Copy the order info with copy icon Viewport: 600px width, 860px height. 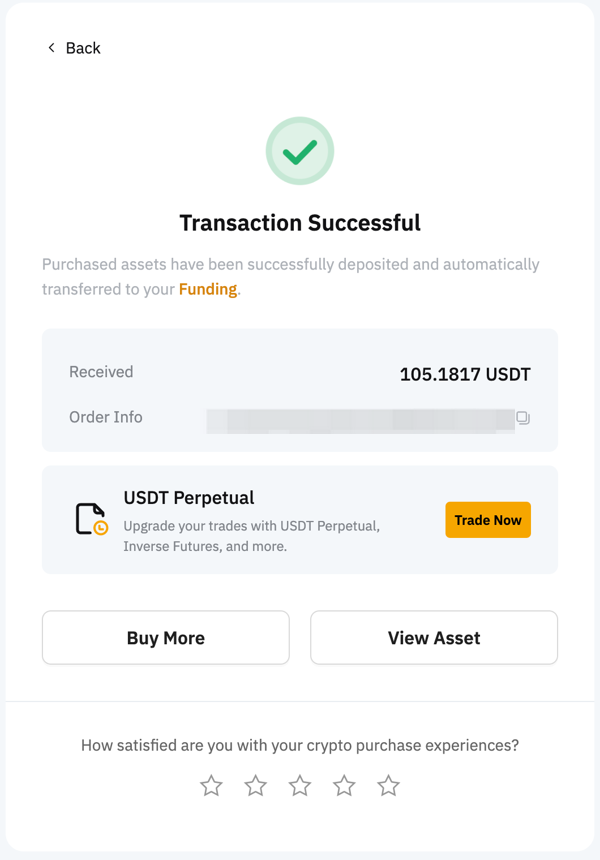(x=523, y=418)
